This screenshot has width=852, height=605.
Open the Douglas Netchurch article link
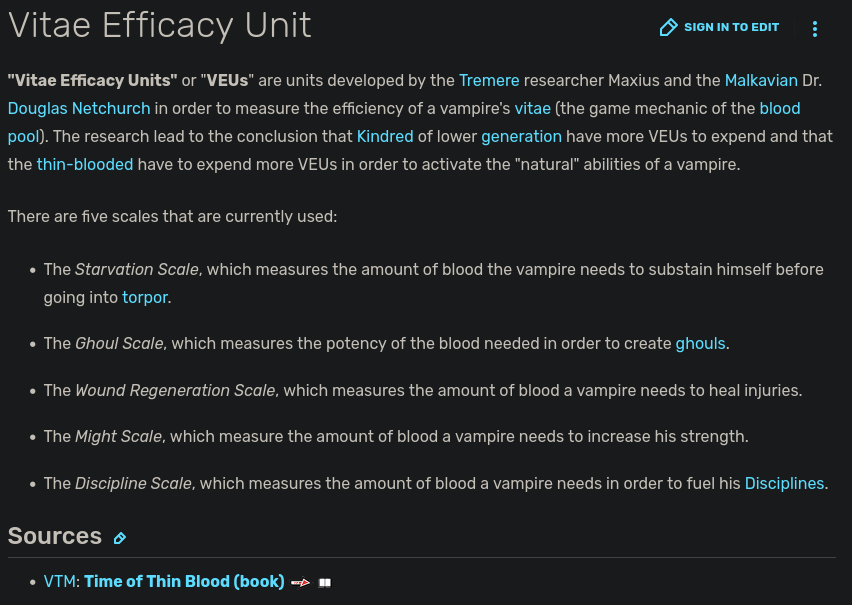(x=79, y=108)
